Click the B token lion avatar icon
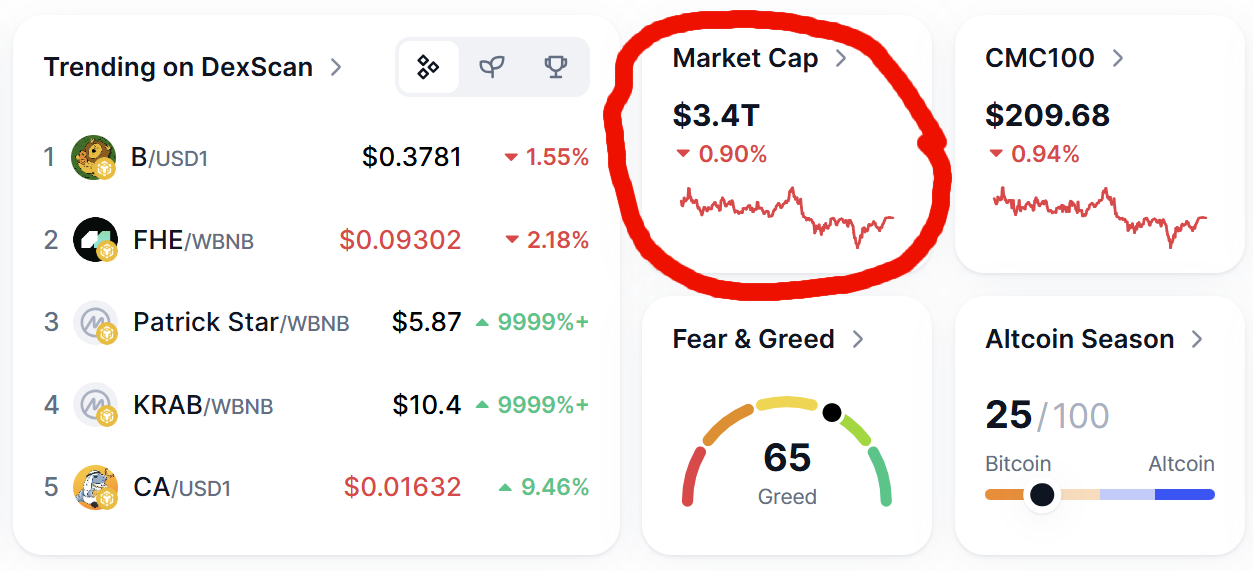 click(94, 157)
